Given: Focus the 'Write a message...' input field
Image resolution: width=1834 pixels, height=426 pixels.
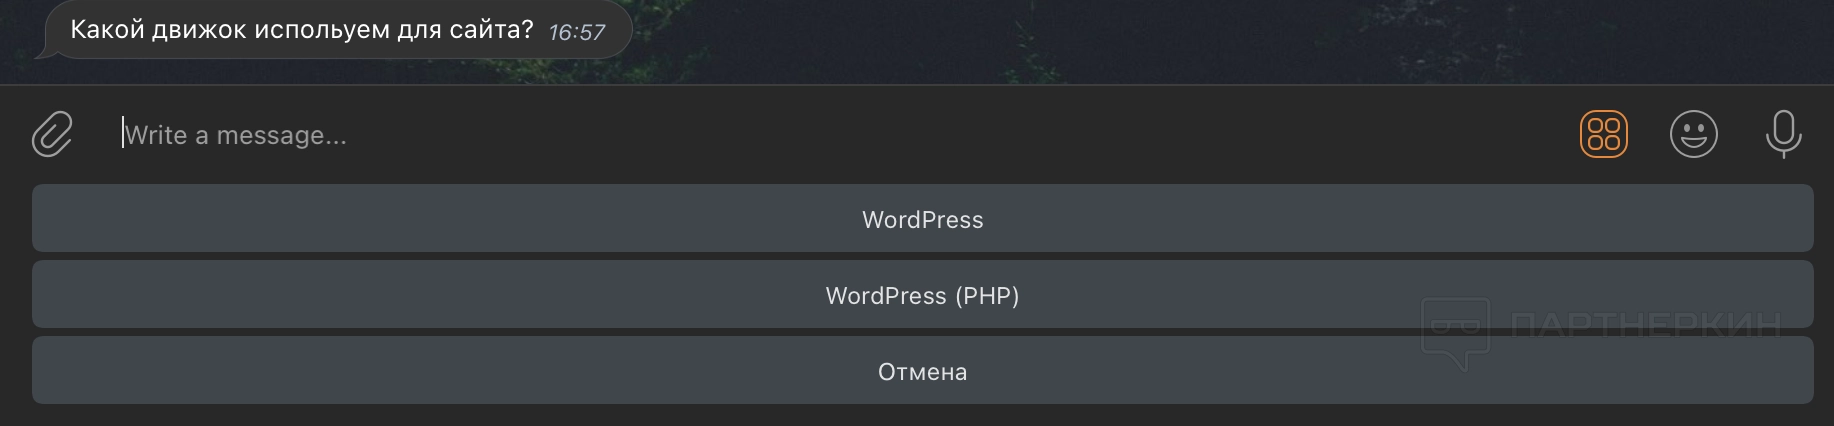Looking at the screenshot, I should 800,135.
